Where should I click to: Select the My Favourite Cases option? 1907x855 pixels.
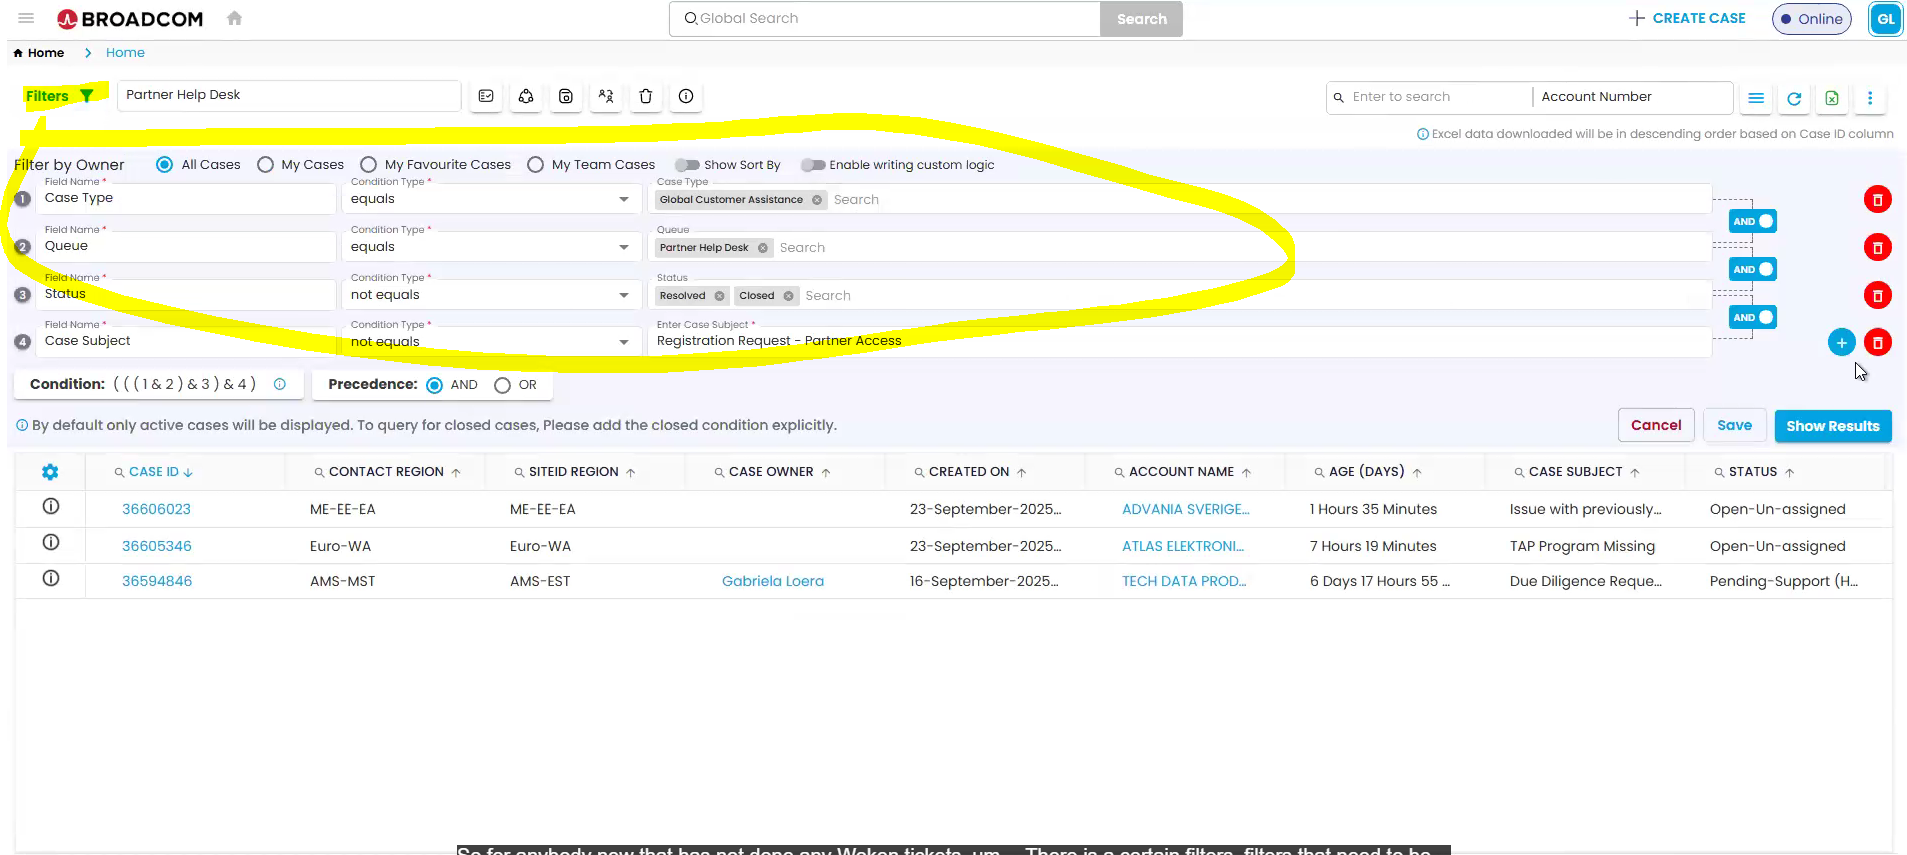point(368,165)
